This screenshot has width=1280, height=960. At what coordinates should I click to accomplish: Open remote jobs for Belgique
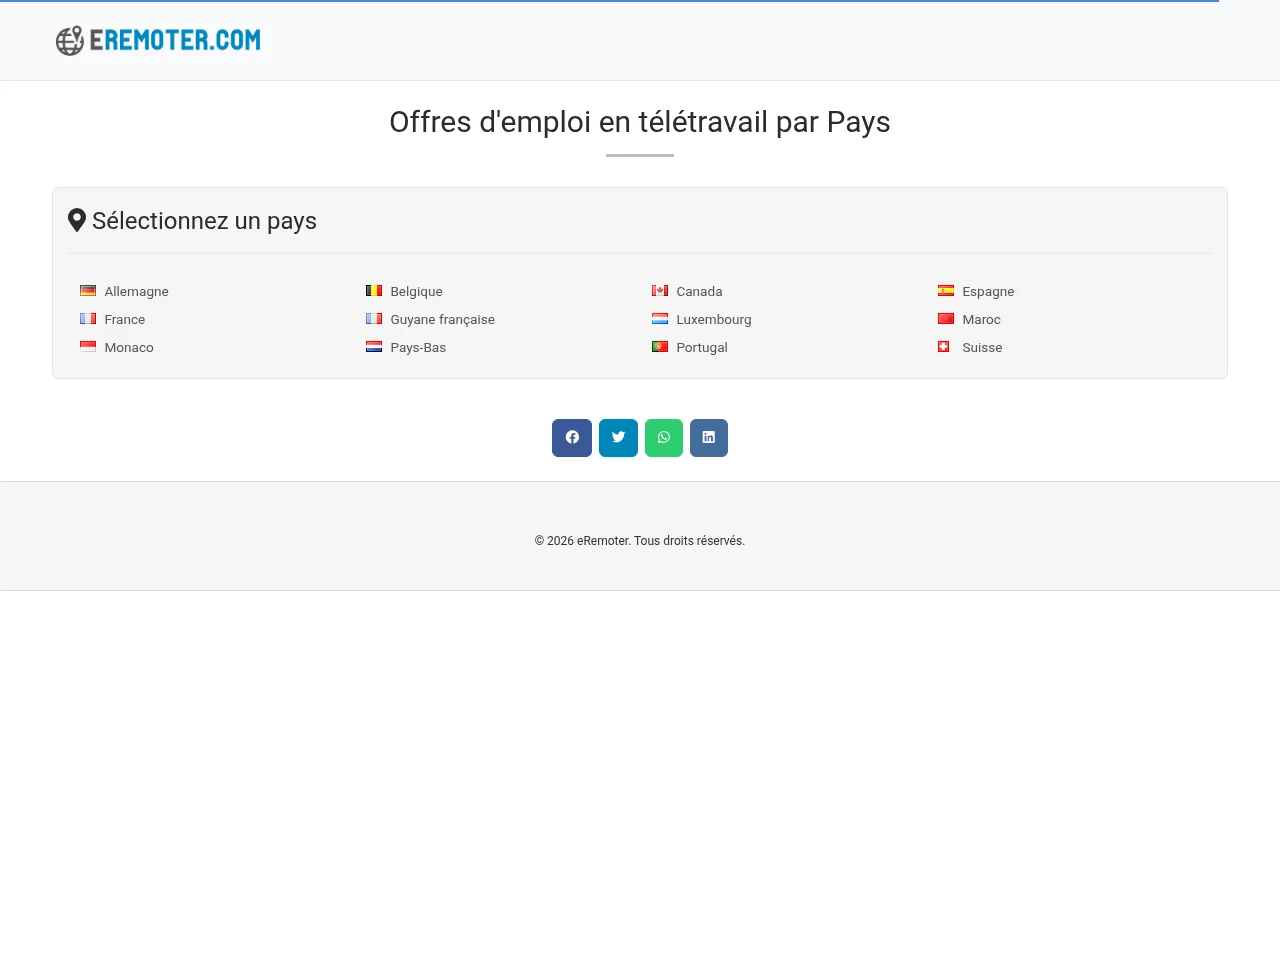pyautogui.click(x=416, y=292)
